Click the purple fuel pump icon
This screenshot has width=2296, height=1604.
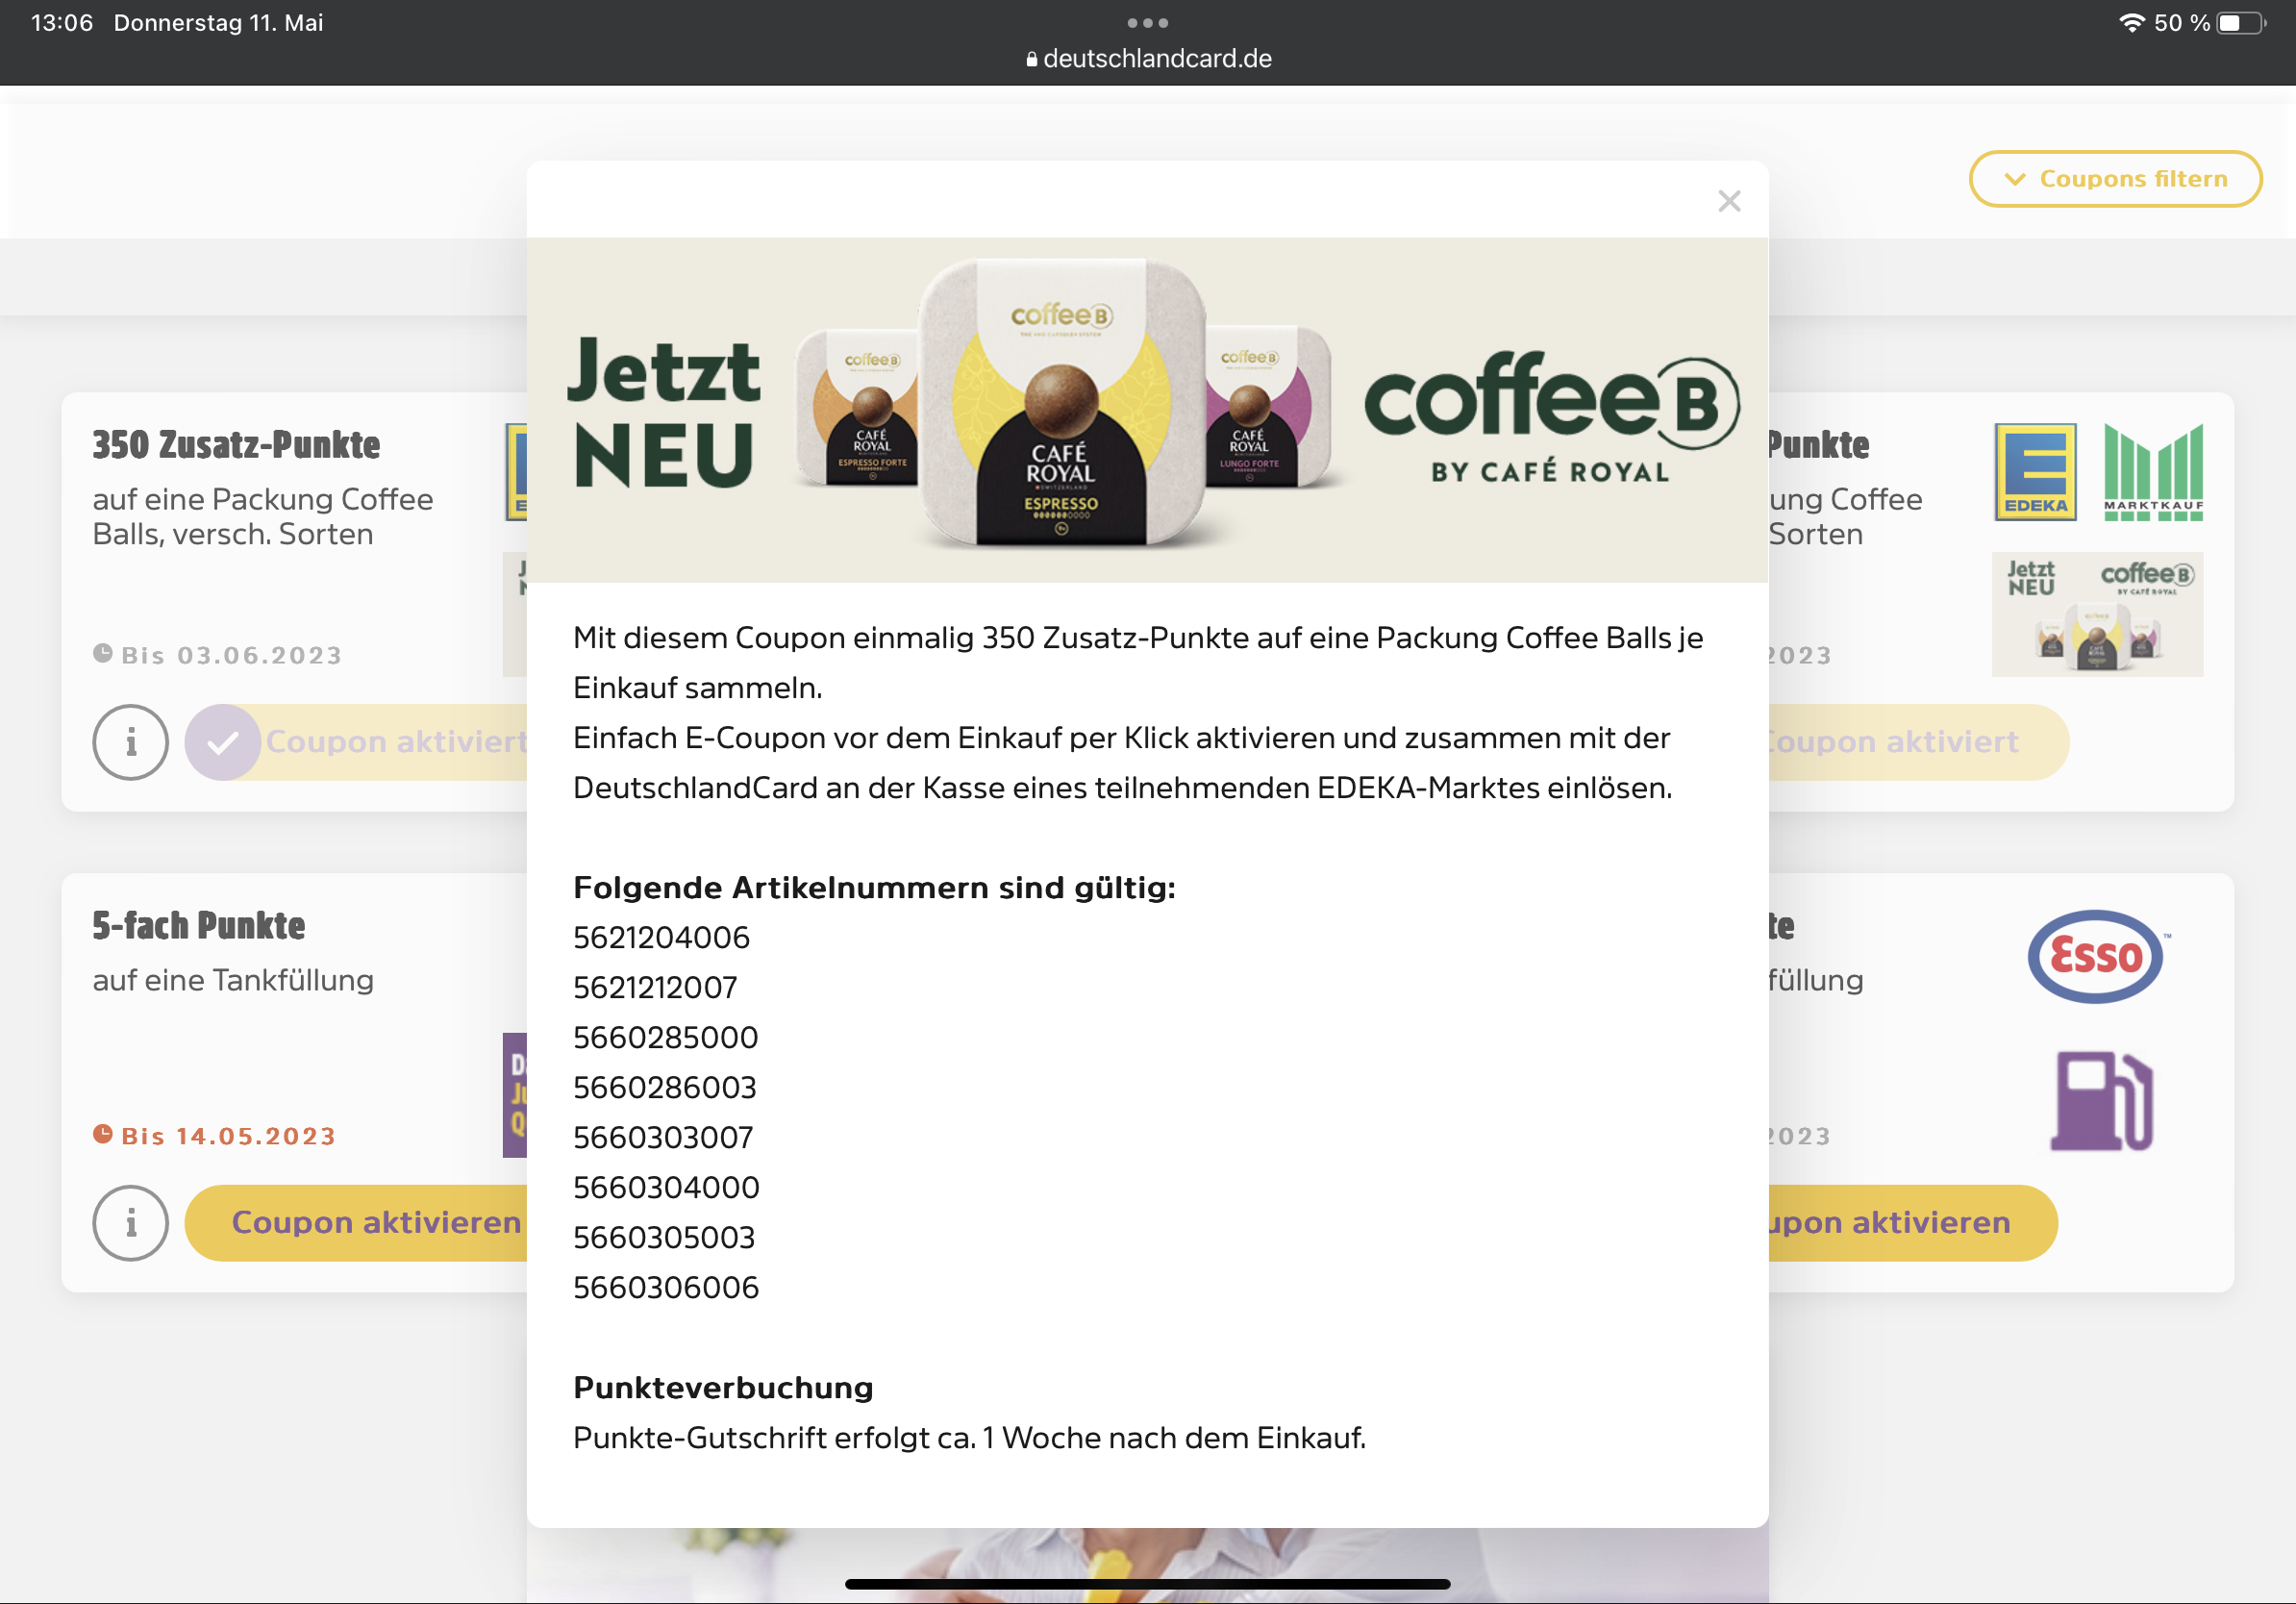(2101, 1101)
